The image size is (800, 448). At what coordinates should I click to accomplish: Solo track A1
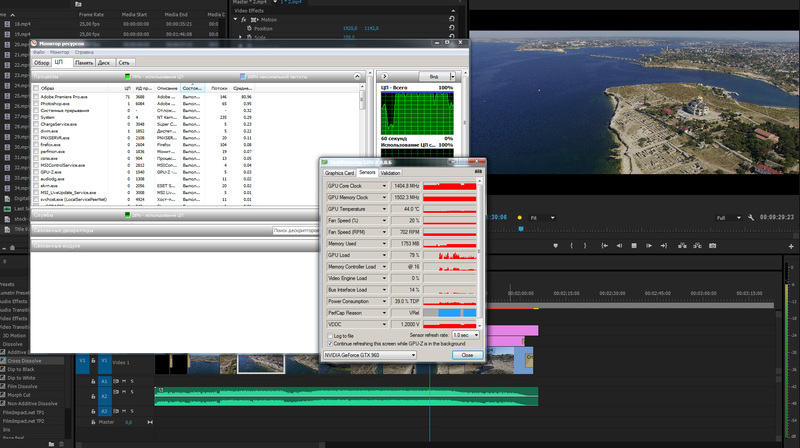pyautogui.click(x=132, y=381)
